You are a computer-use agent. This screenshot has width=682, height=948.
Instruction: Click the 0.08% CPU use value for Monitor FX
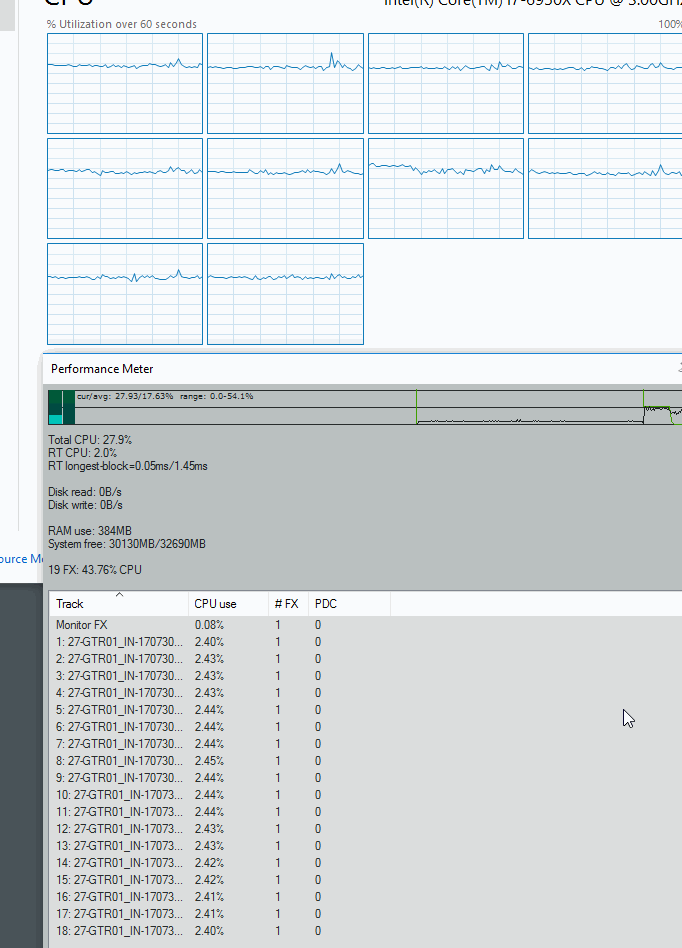(209, 625)
